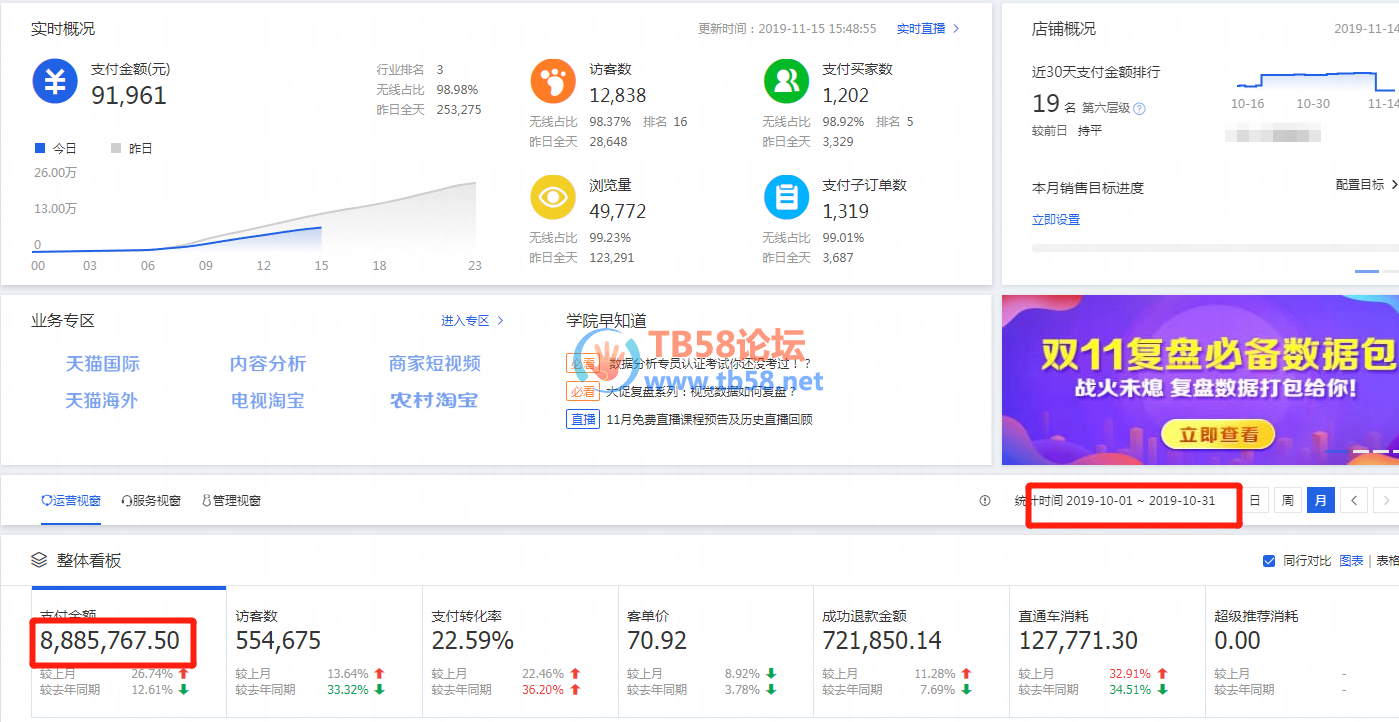
Task: Switch the board view to 表格
Action: point(1387,561)
